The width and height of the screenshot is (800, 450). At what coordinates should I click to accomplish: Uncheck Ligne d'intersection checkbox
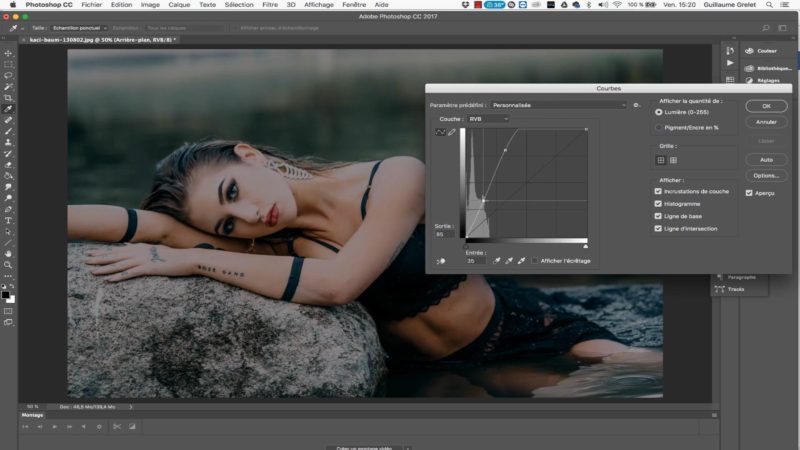pyautogui.click(x=658, y=229)
